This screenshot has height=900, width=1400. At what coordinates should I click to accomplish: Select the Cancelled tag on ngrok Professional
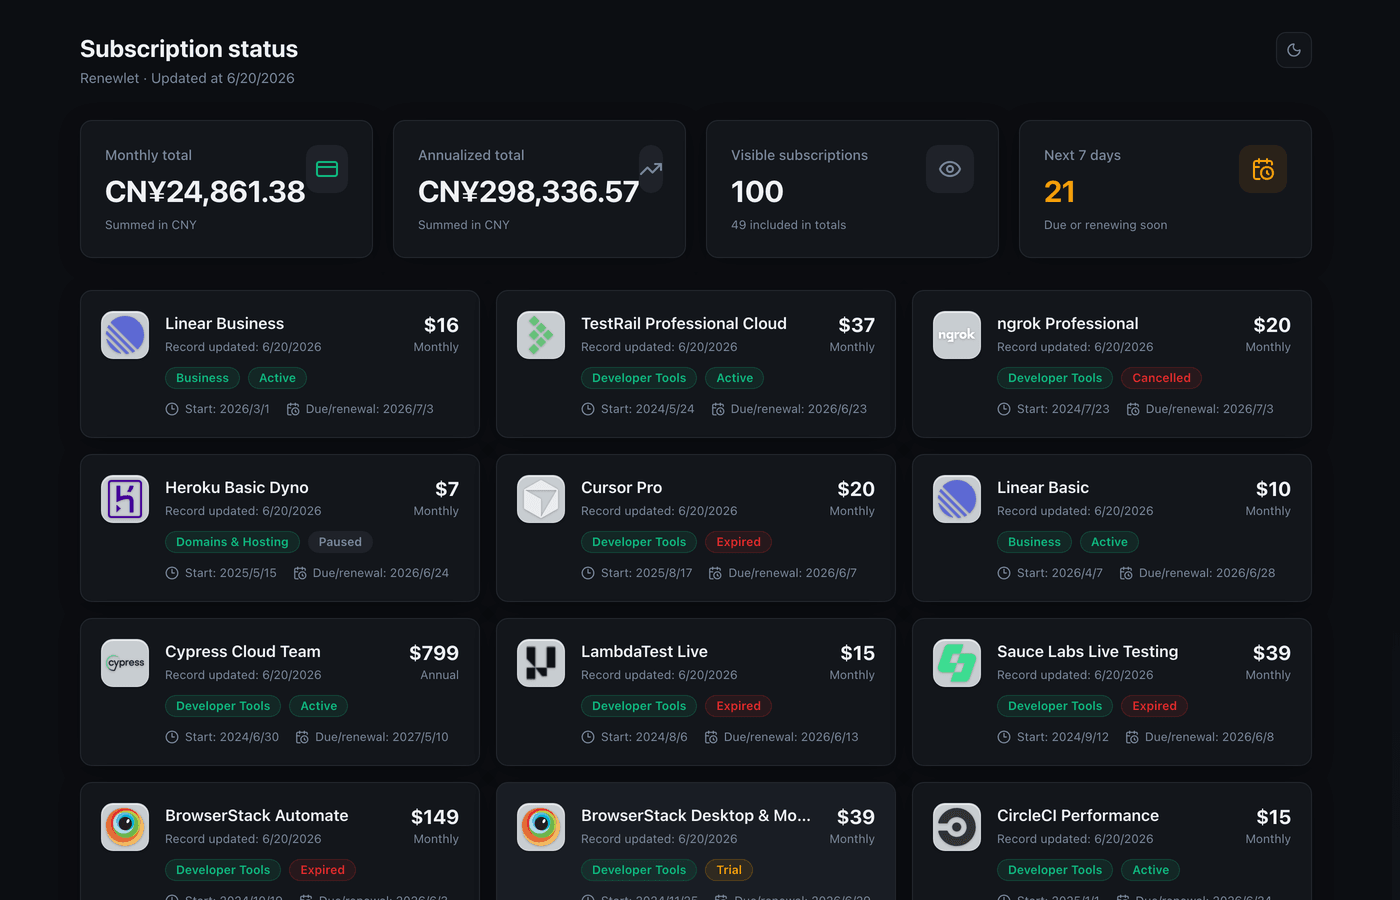point(1162,378)
